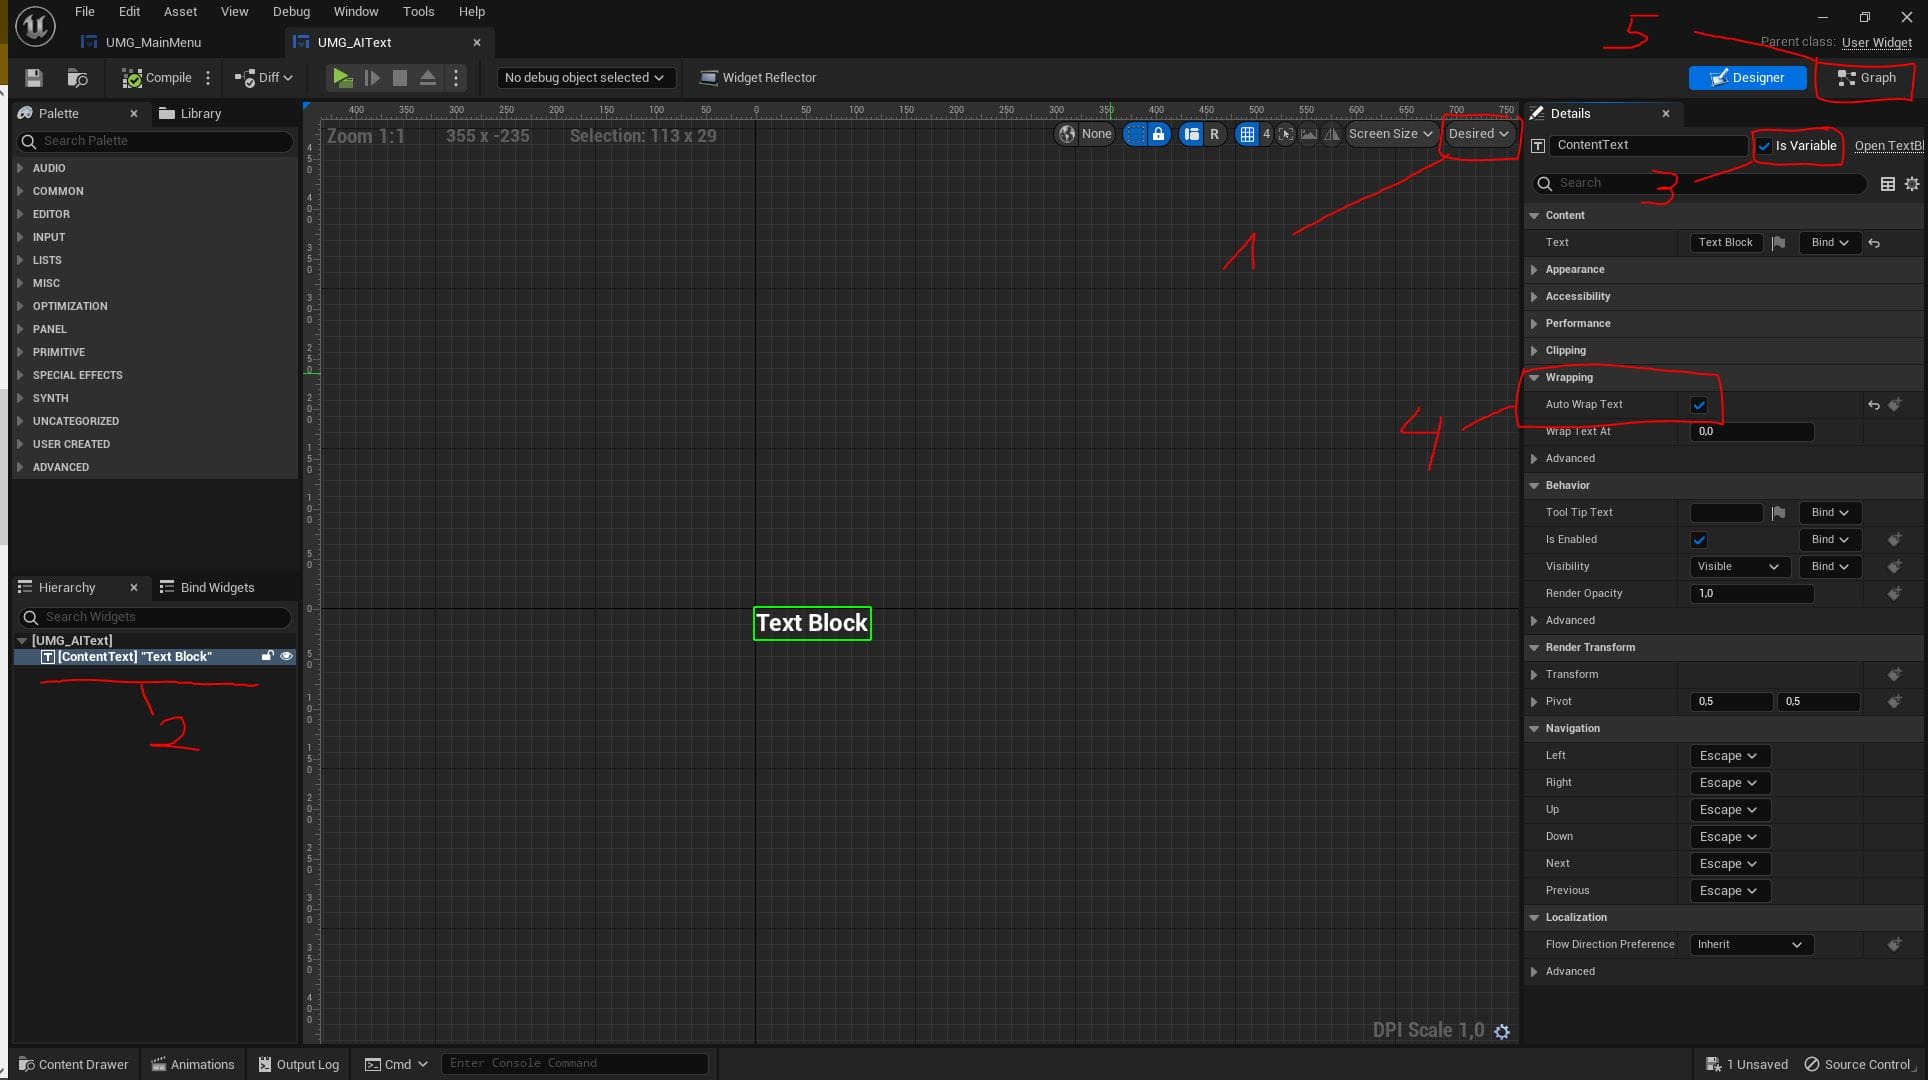
Task: Click the Save asset floppy icon
Action: point(34,78)
